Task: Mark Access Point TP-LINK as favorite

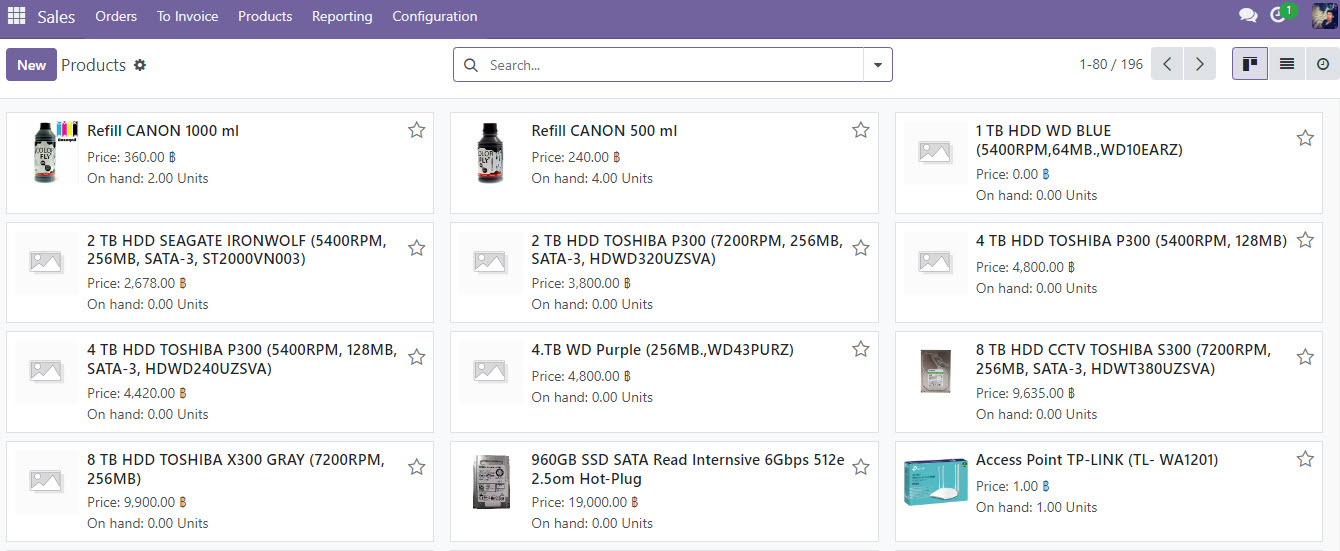Action: pyautogui.click(x=1305, y=459)
